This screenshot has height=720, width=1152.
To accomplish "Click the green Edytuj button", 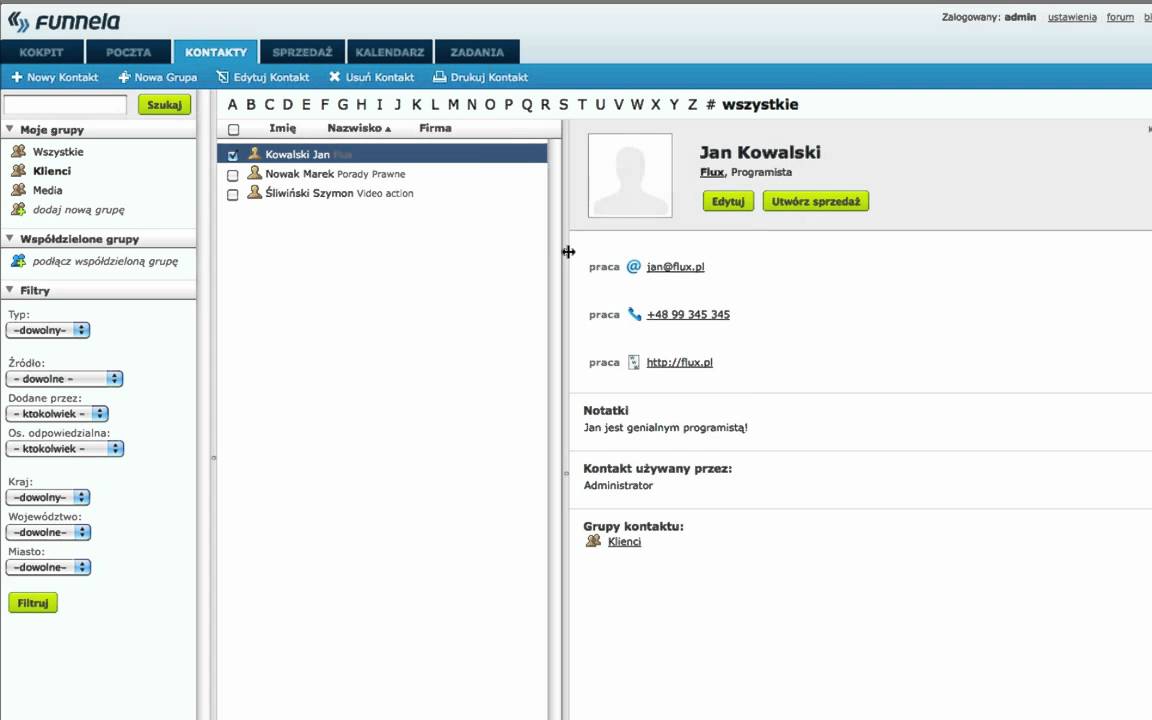I will (728, 201).
